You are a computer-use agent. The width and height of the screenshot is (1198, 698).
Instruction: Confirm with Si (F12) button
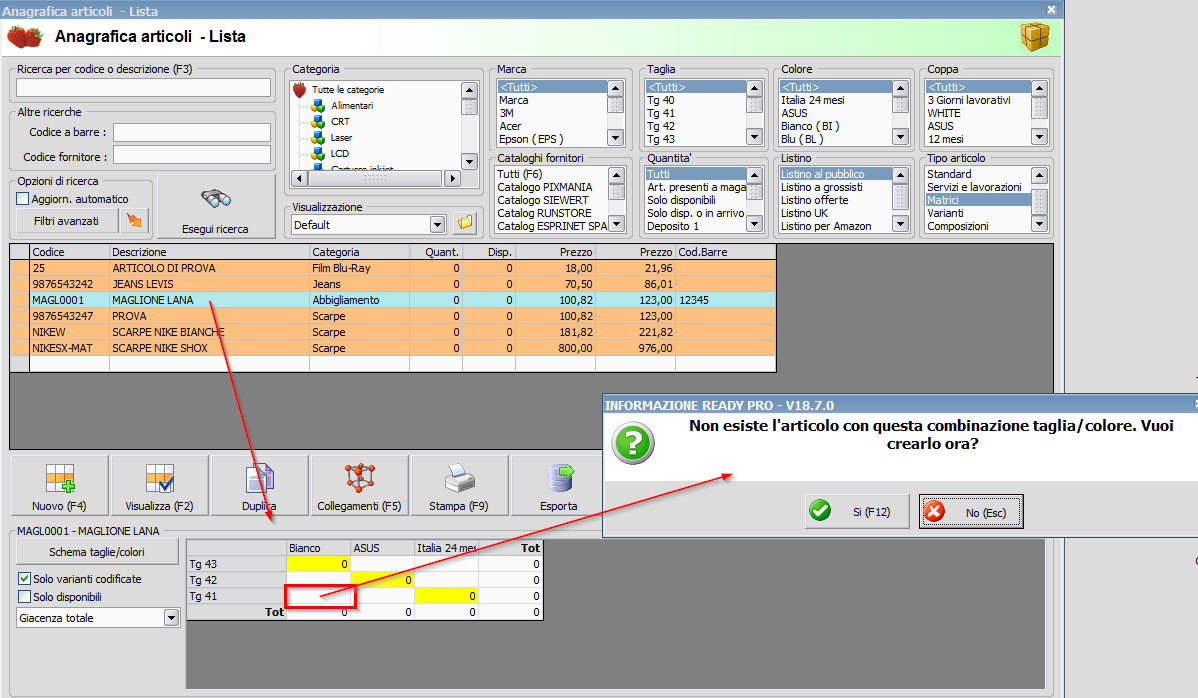pyautogui.click(x=858, y=512)
